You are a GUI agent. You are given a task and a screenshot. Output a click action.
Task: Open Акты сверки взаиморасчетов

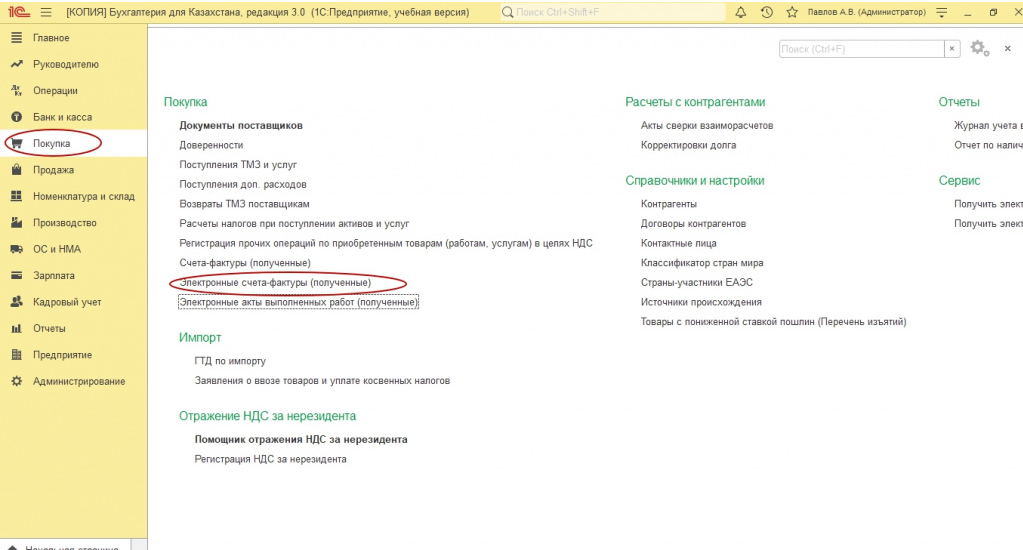pos(707,125)
